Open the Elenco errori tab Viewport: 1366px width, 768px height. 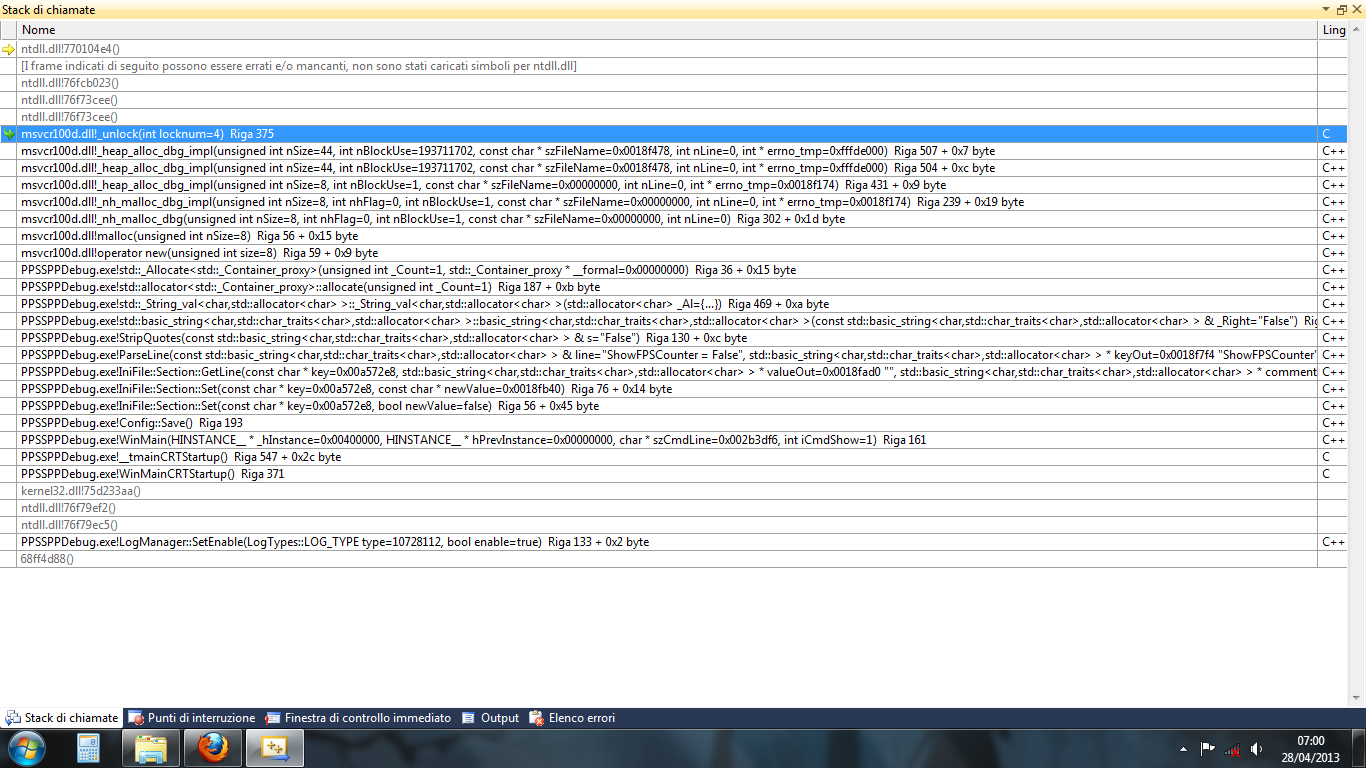[x=572, y=718]
